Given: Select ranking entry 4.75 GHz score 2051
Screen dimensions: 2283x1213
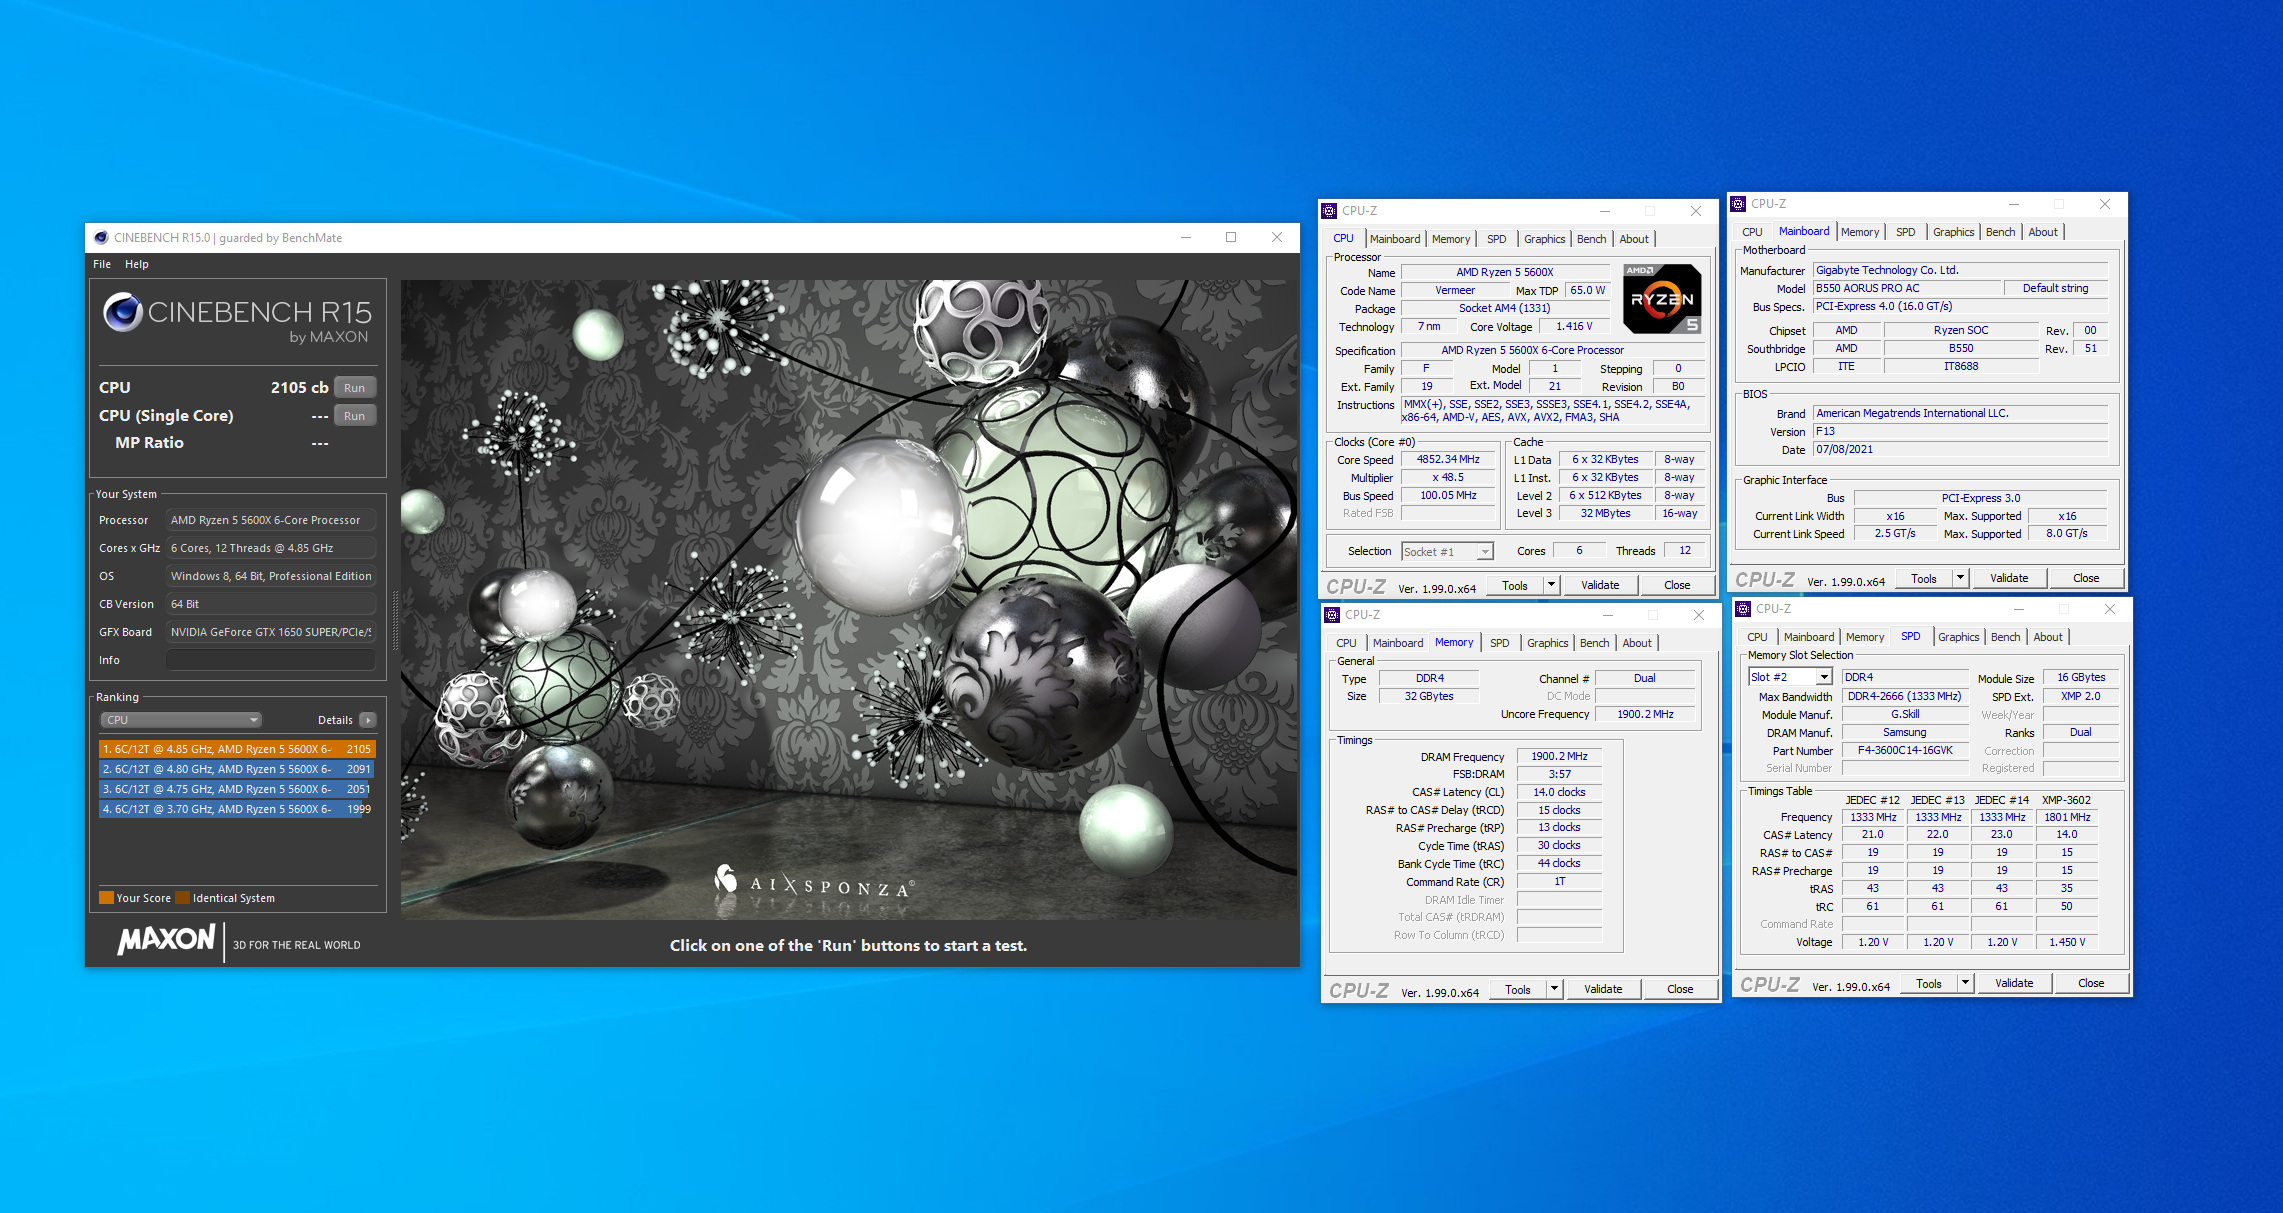Looking at the screenshot, I should [237, 789].
